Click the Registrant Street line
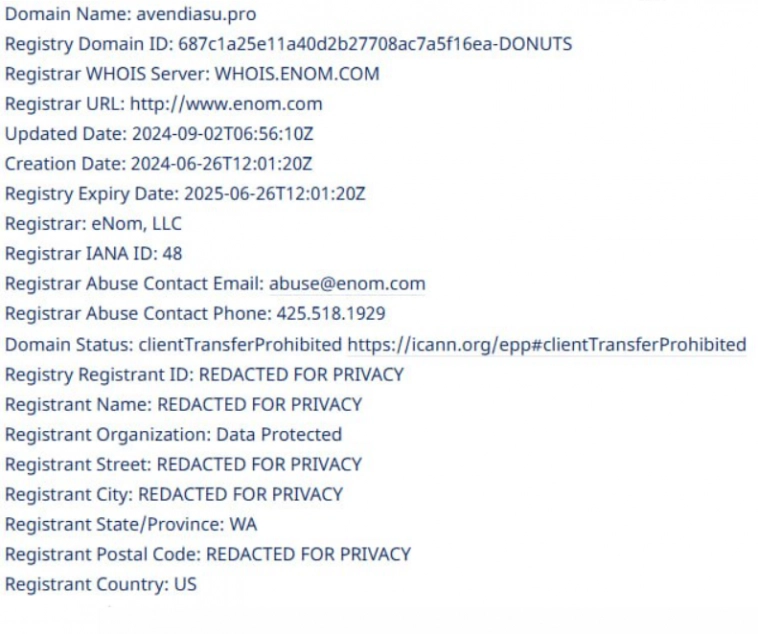This screenshot has height=634, width=758. click(183, 464)
